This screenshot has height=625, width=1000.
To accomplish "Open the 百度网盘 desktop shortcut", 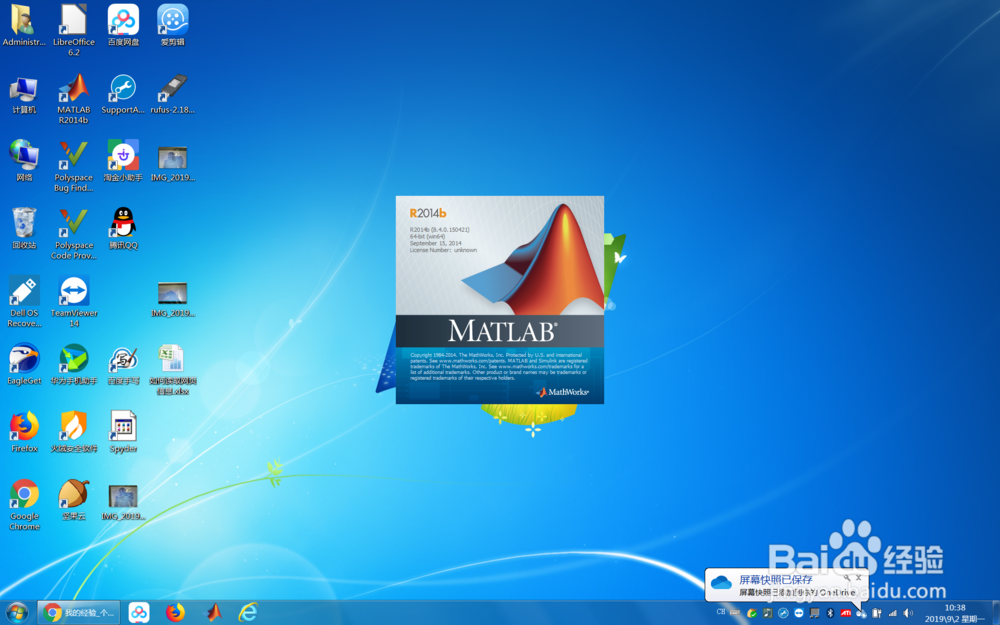I will tap(123, 25).
